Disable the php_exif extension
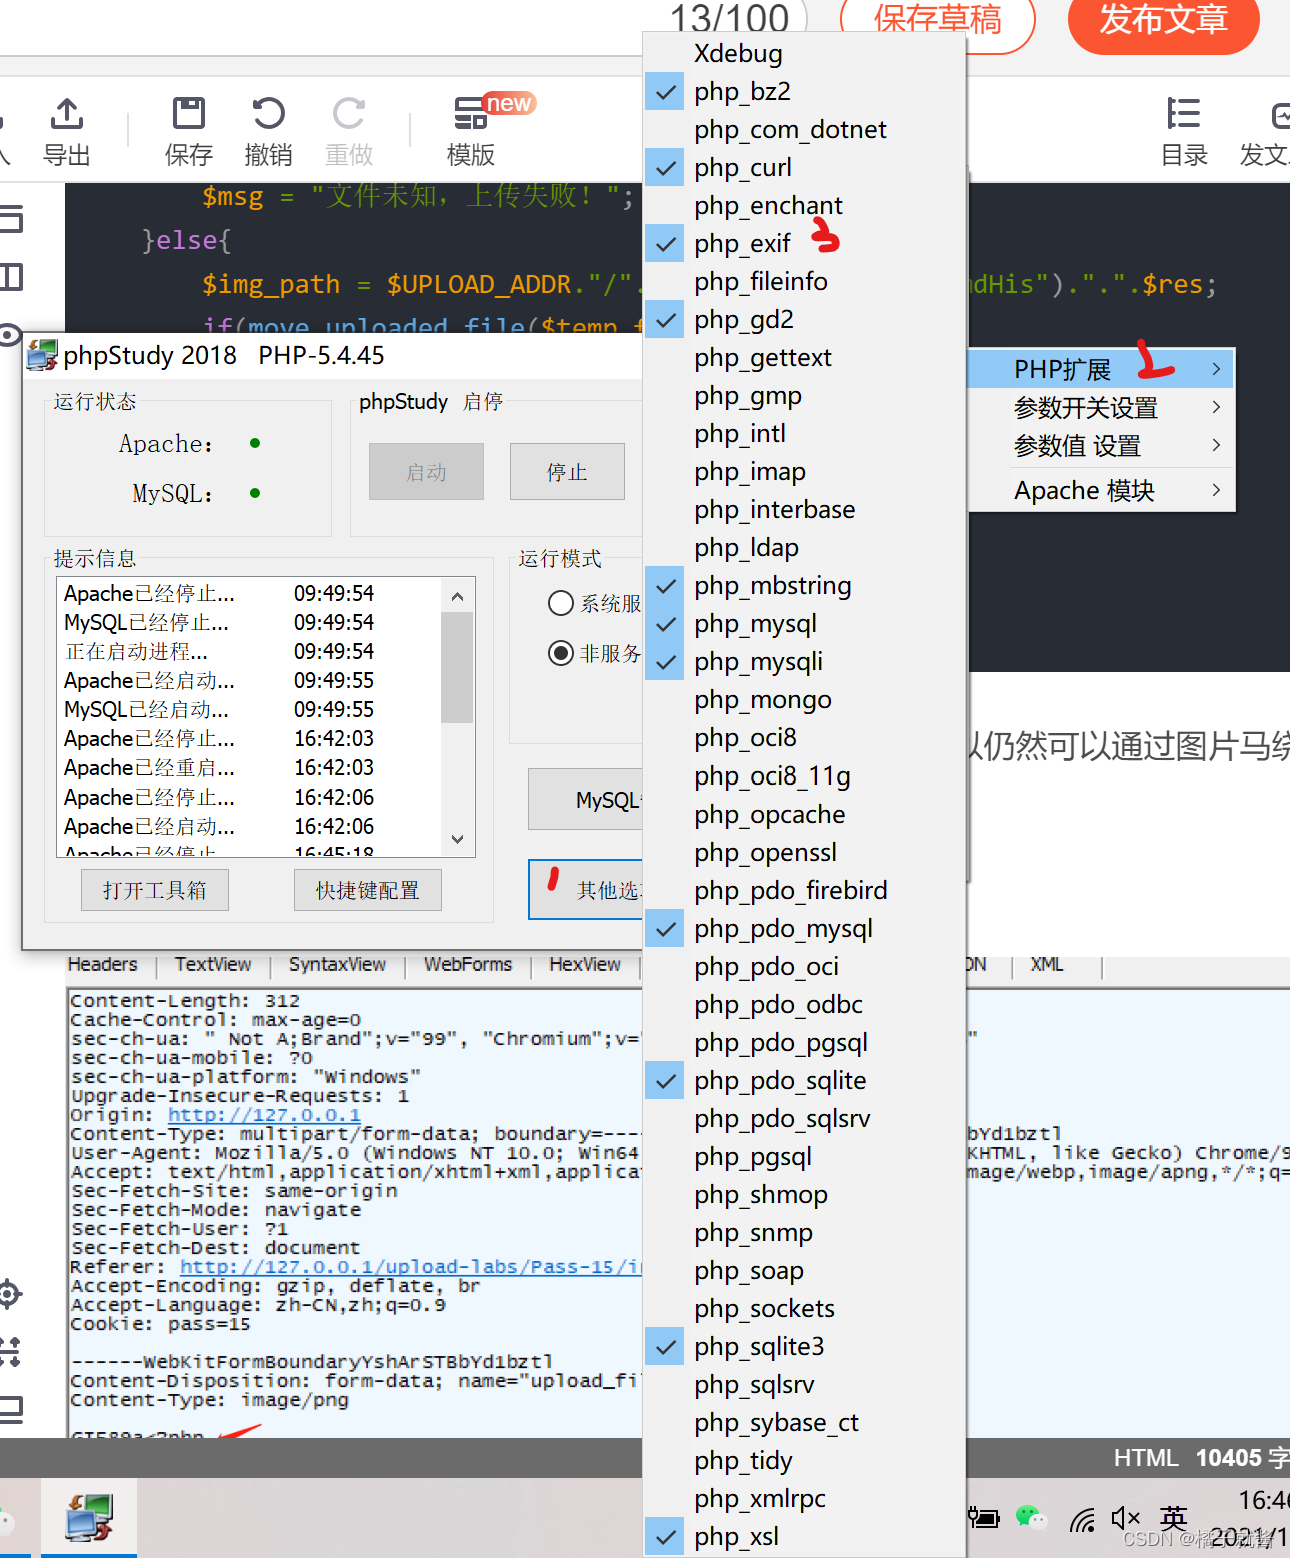 (x=805, y=244)
